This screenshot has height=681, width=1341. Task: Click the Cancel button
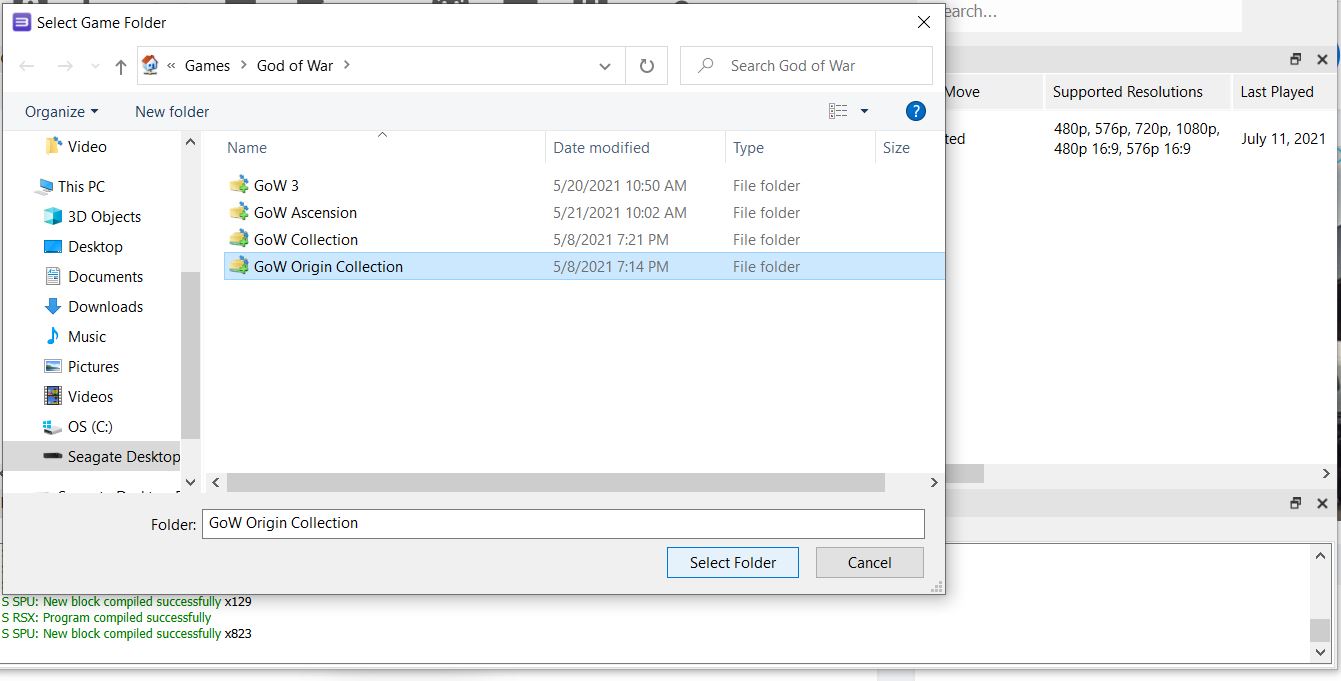point(869,562)
